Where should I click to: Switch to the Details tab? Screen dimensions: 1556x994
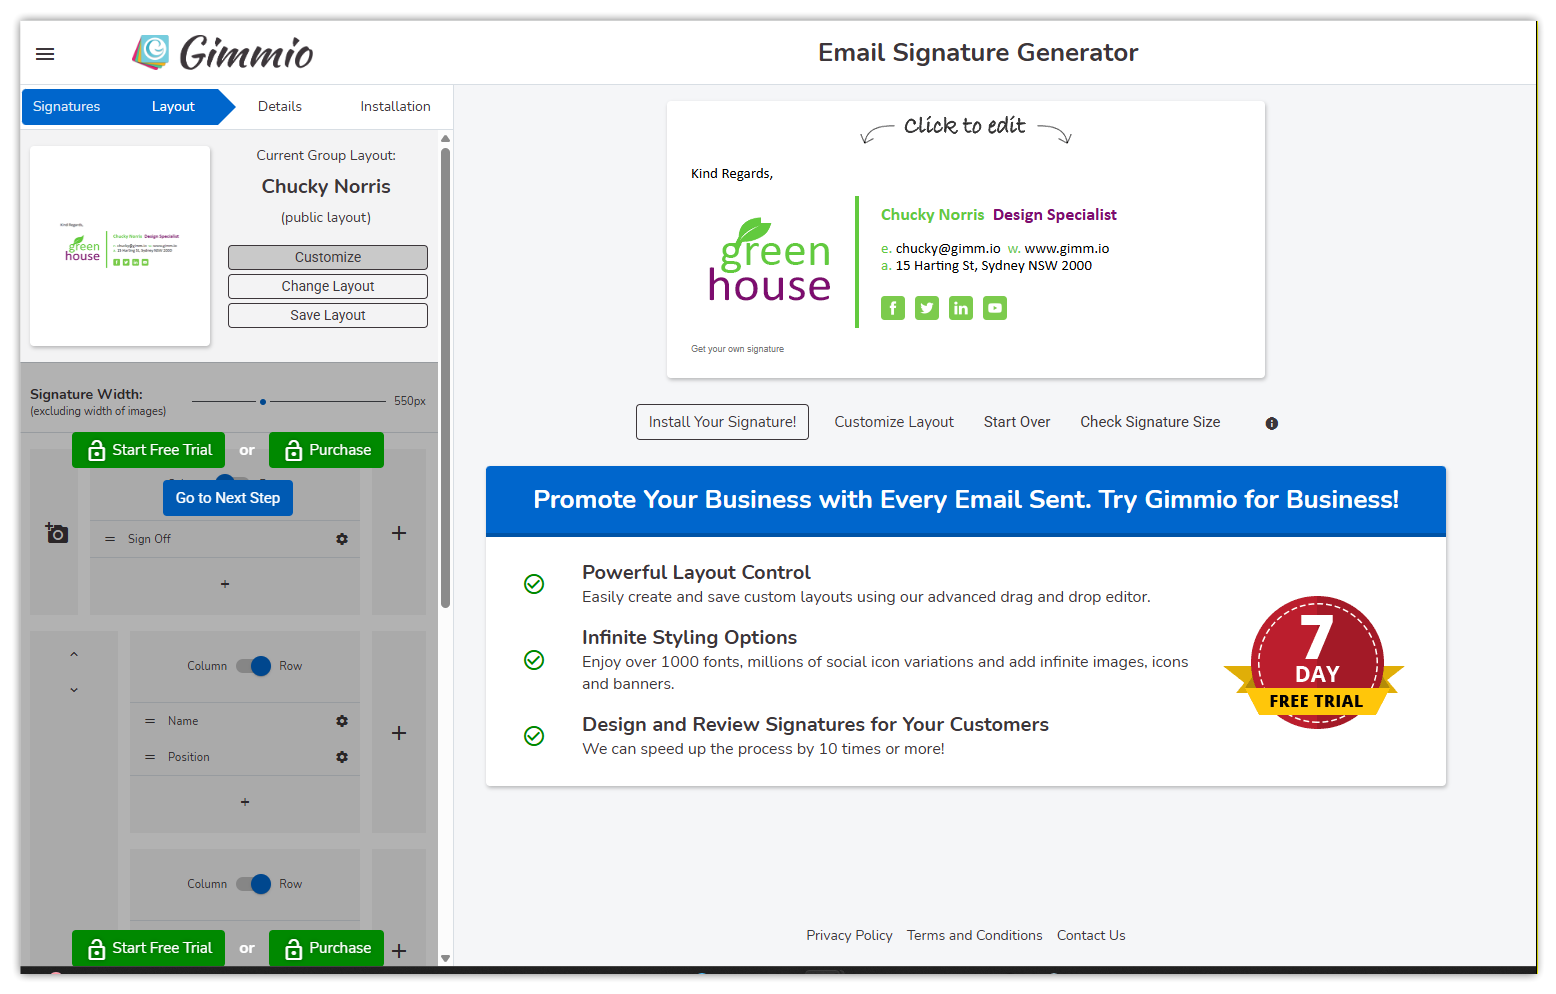tap(279, 106)
